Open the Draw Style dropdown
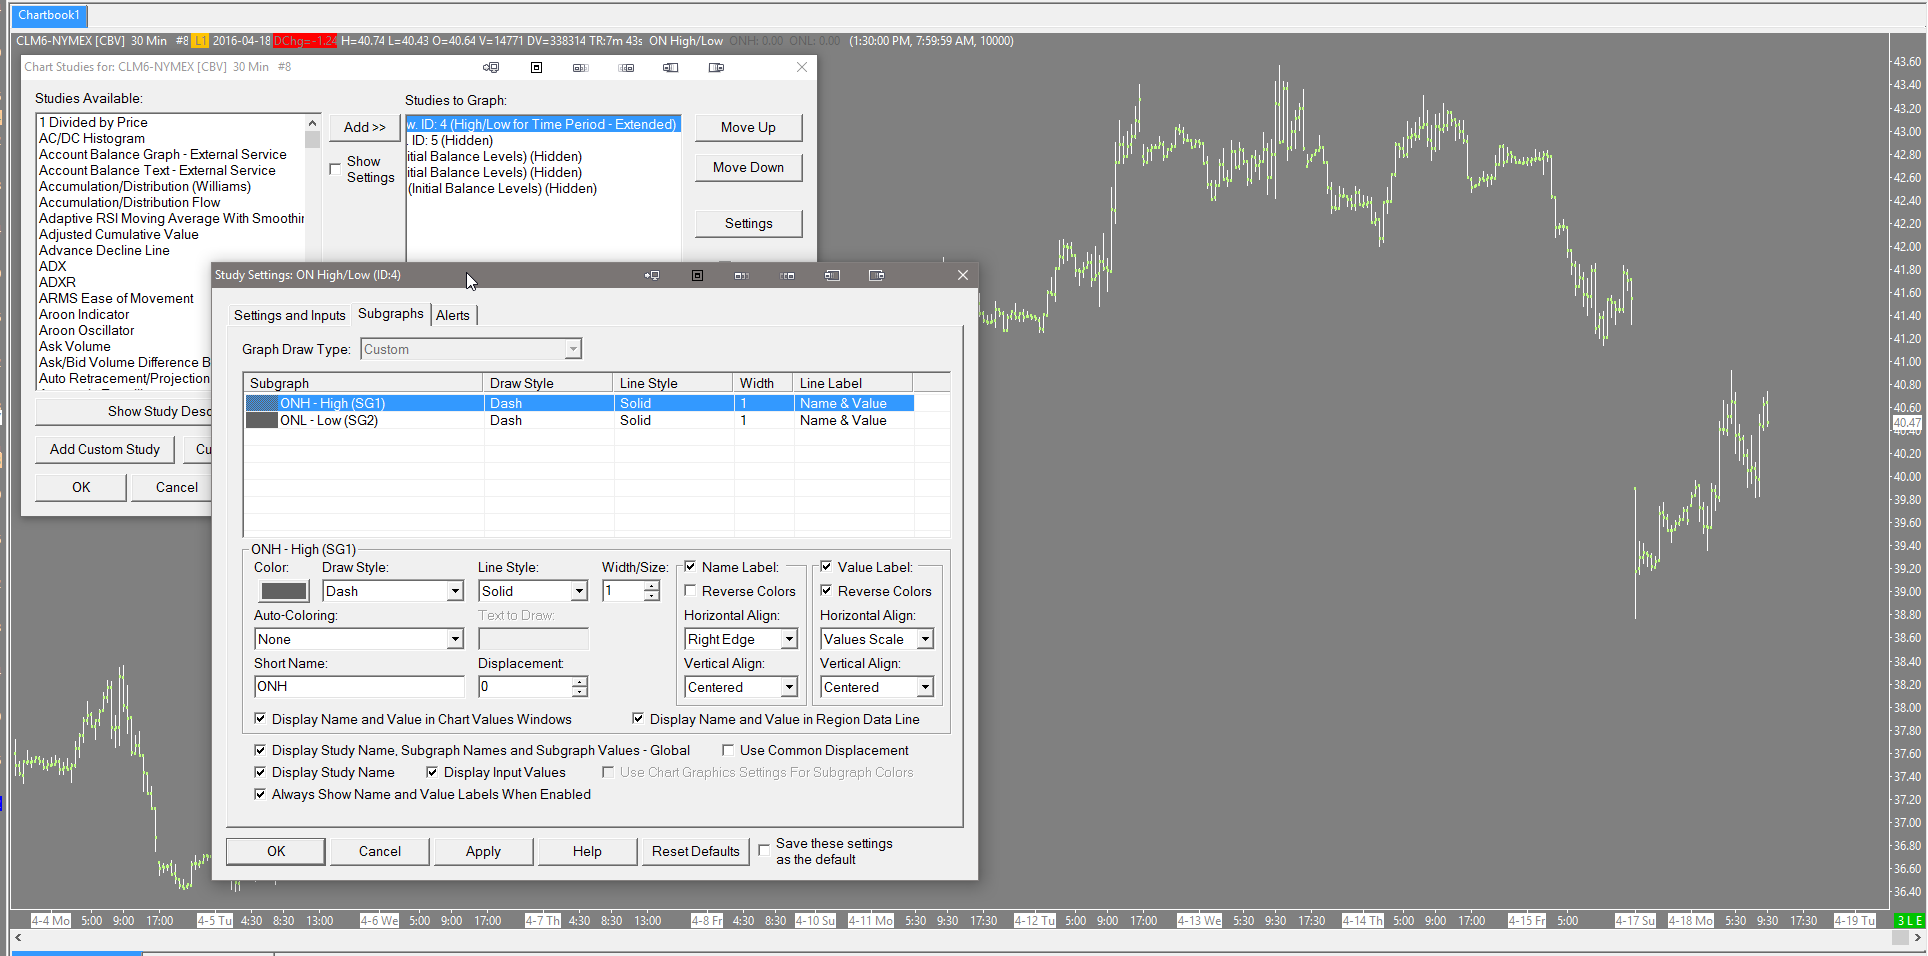The width and height of the screenshot is (1928, 956). pos(455,591)
